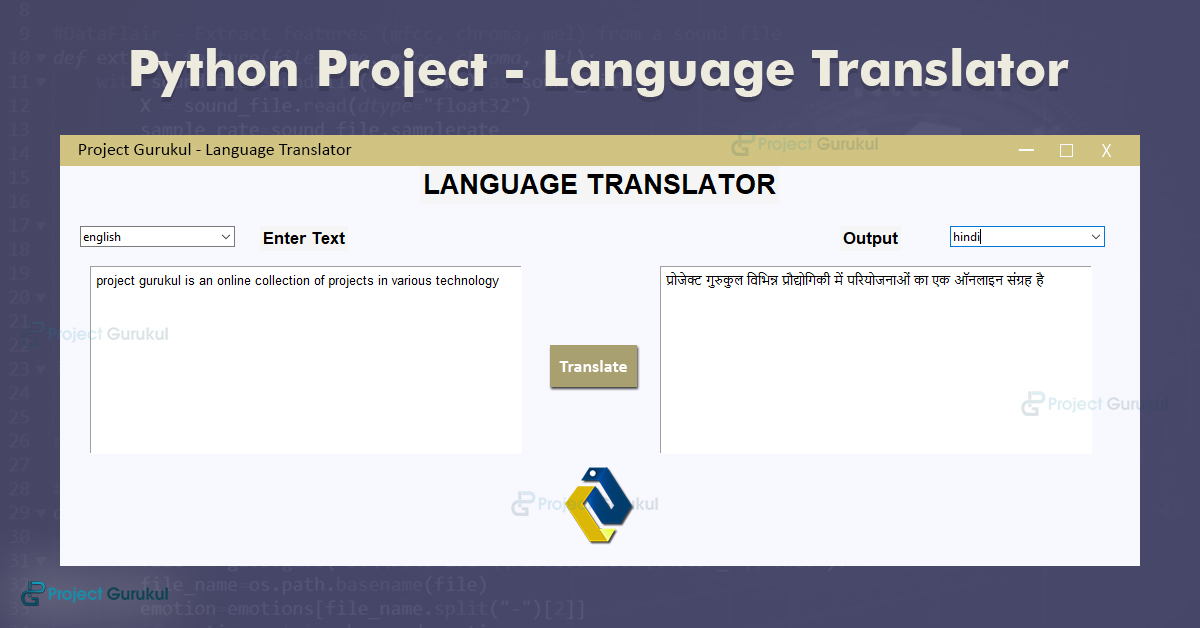Click the 'Output' label
Viewport: 1200px width, 628px height.
(x=870, y=238)
